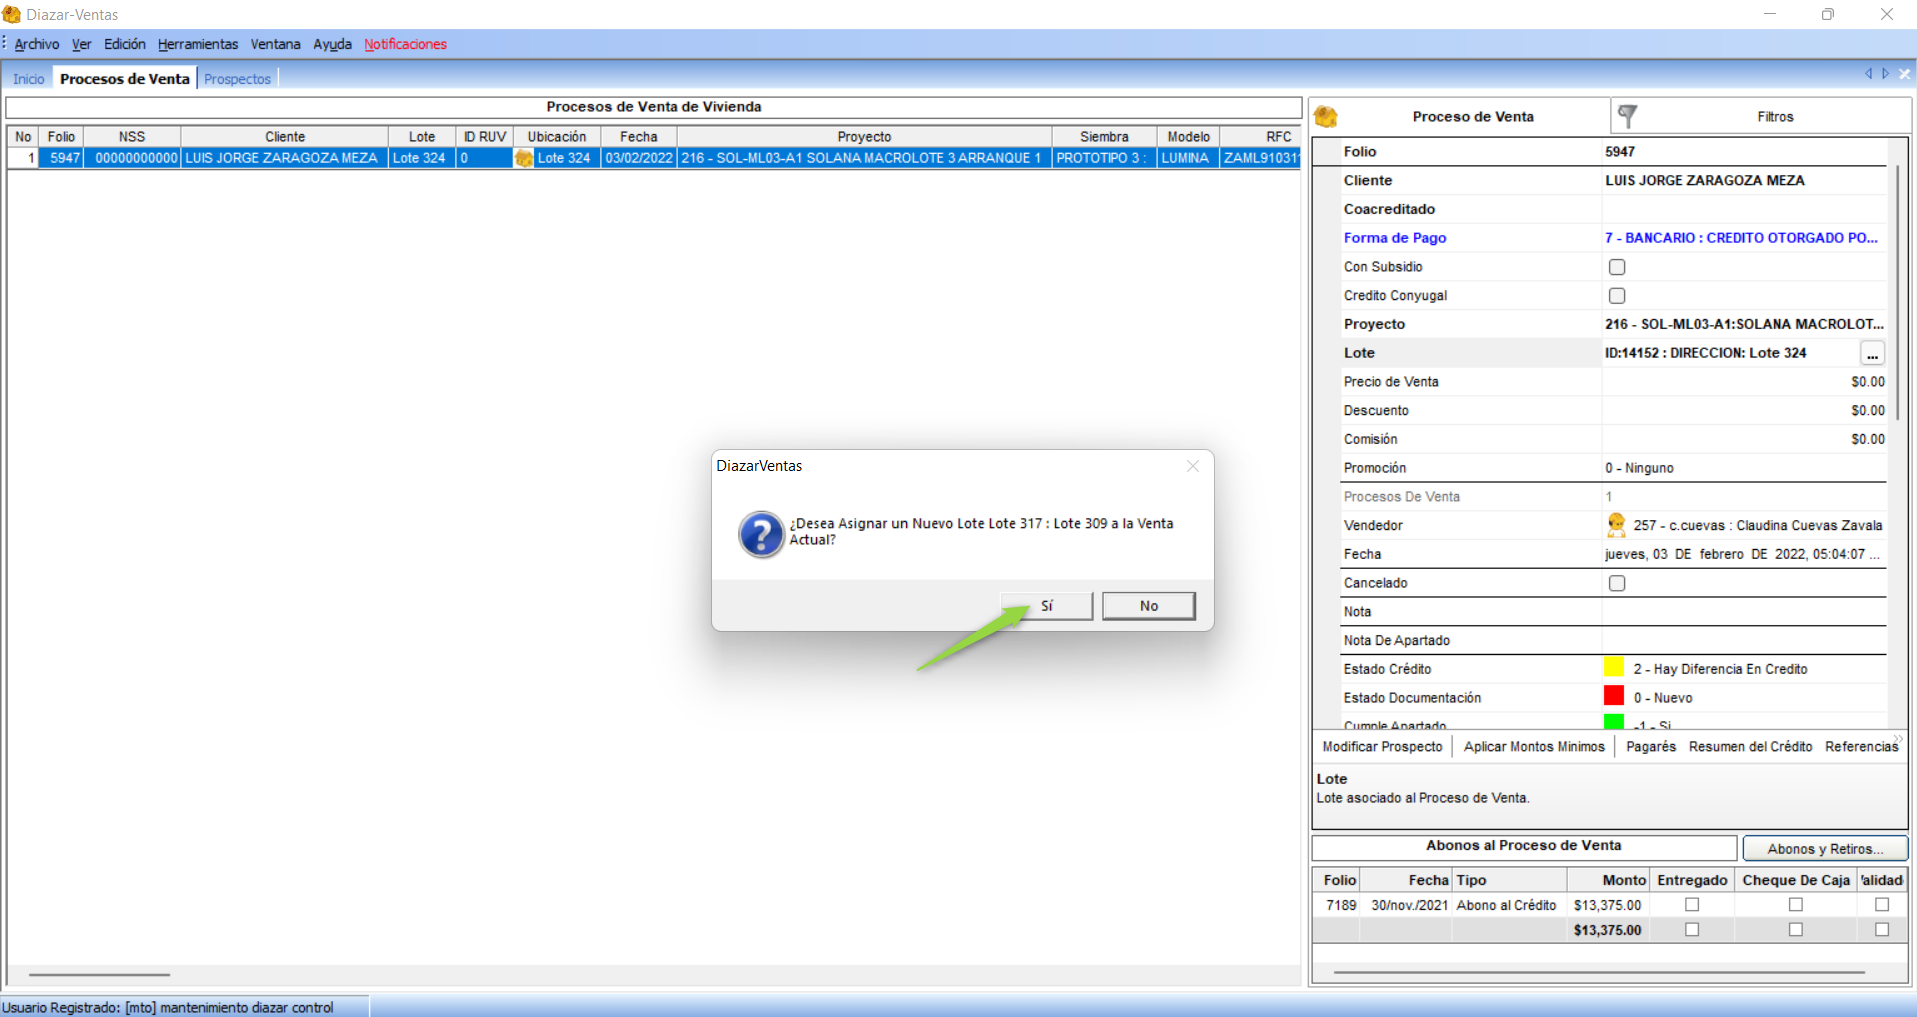Sort the sales table by the Proyecto column header
The width and height of the screenshot is (1917, 1017).
864,137
